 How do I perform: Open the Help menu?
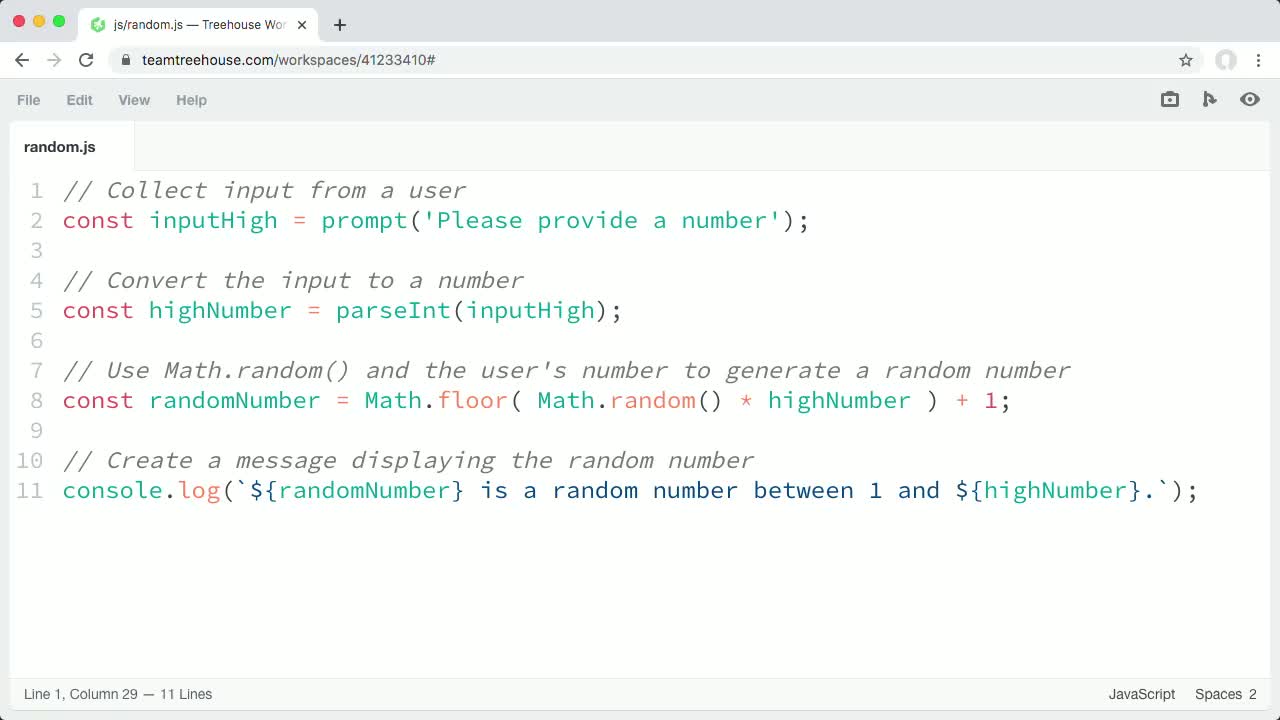pyautogui.click(x=191, y=100)
